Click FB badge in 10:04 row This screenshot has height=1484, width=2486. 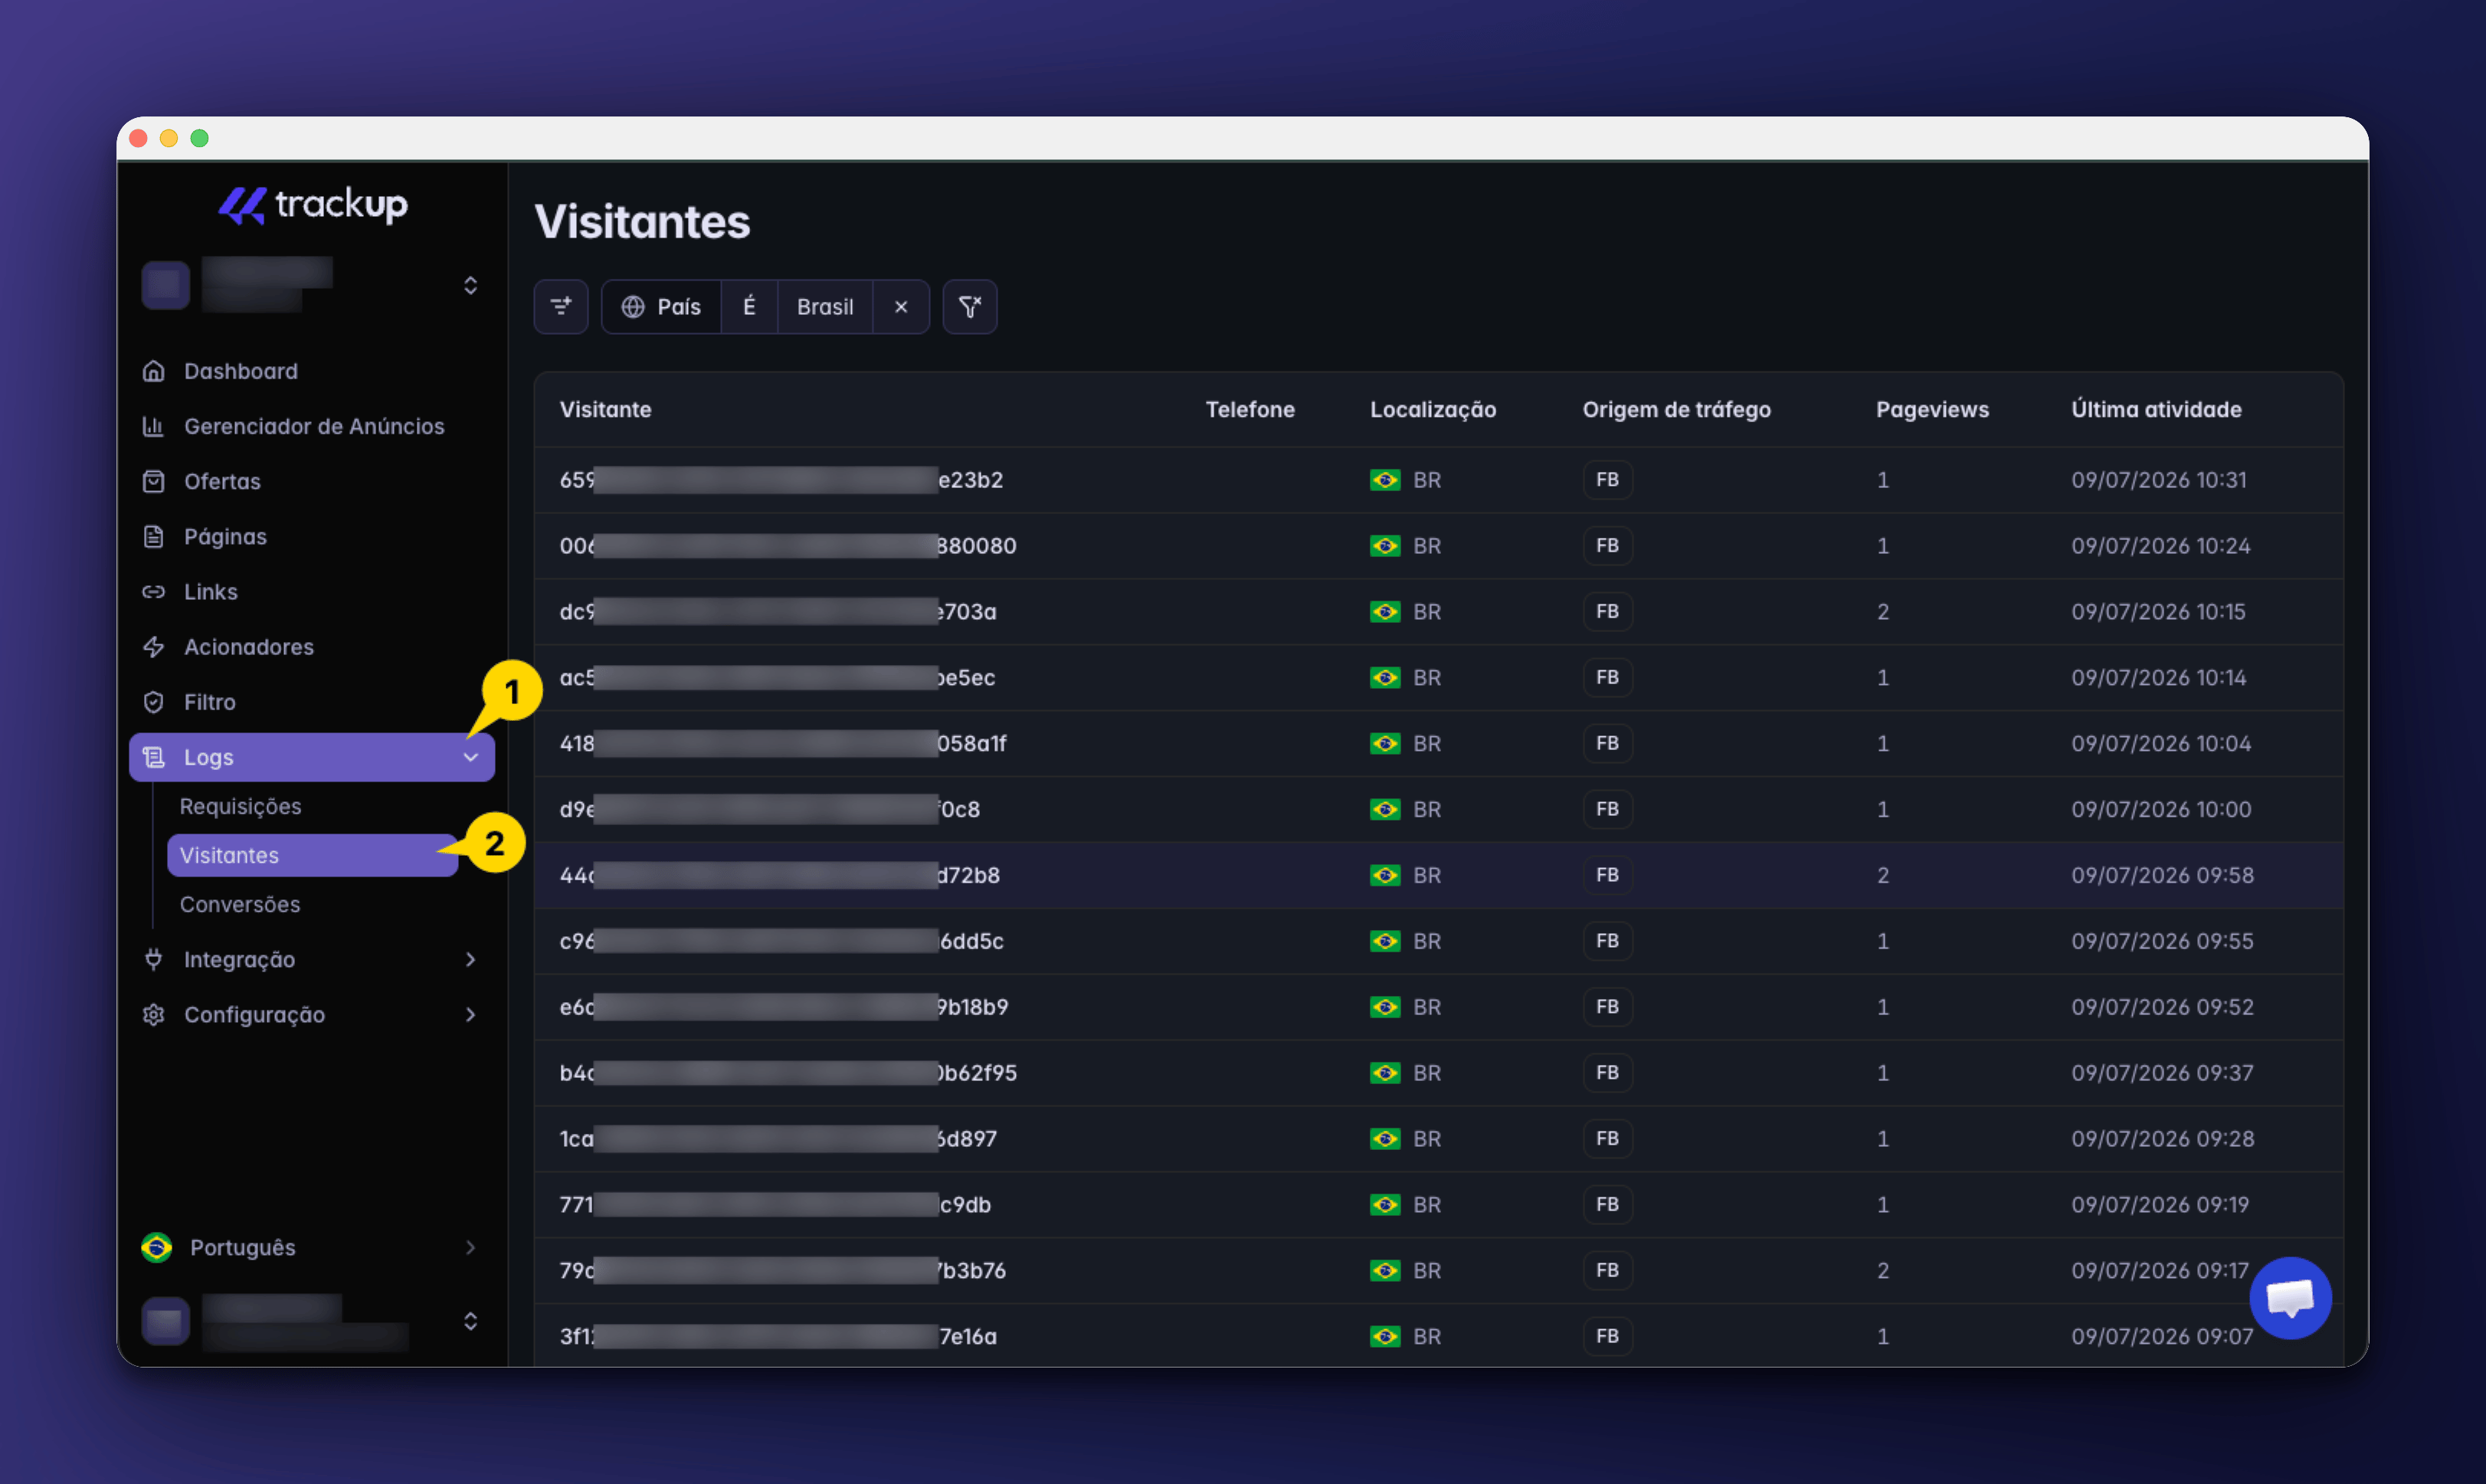click(x=1607, y=743)
